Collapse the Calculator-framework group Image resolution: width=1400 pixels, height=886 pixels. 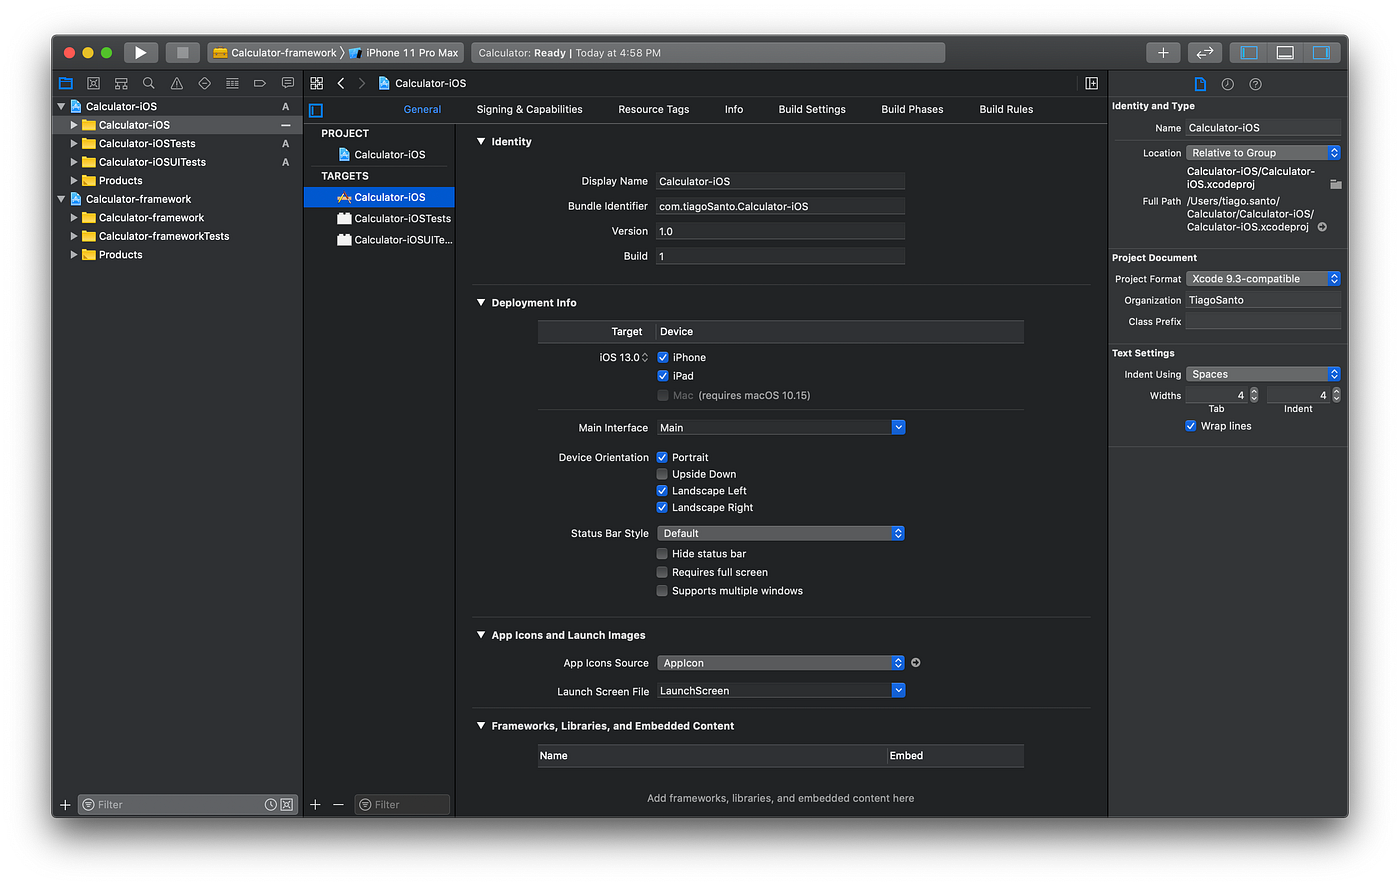(x=60, y=198)
